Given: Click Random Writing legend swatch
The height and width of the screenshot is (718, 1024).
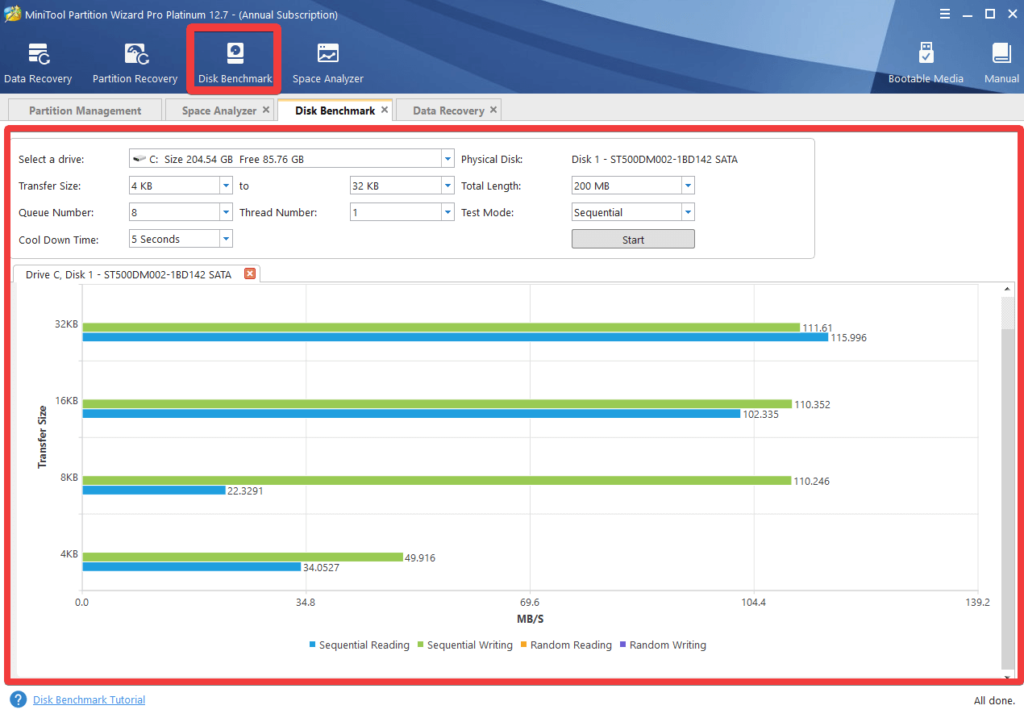Looking at the screenshot, I should tap(623, 644).
